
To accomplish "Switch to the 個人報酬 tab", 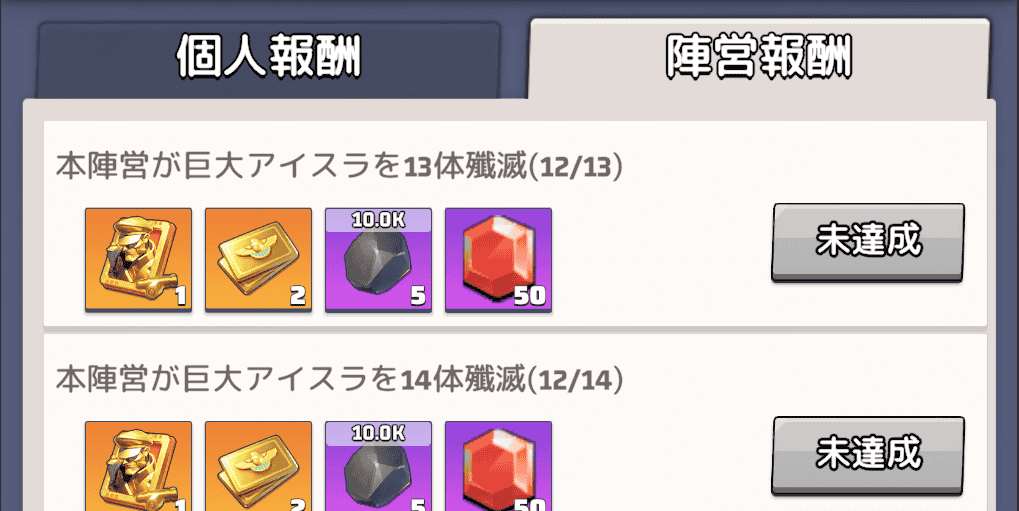I will tap(268, 60).
